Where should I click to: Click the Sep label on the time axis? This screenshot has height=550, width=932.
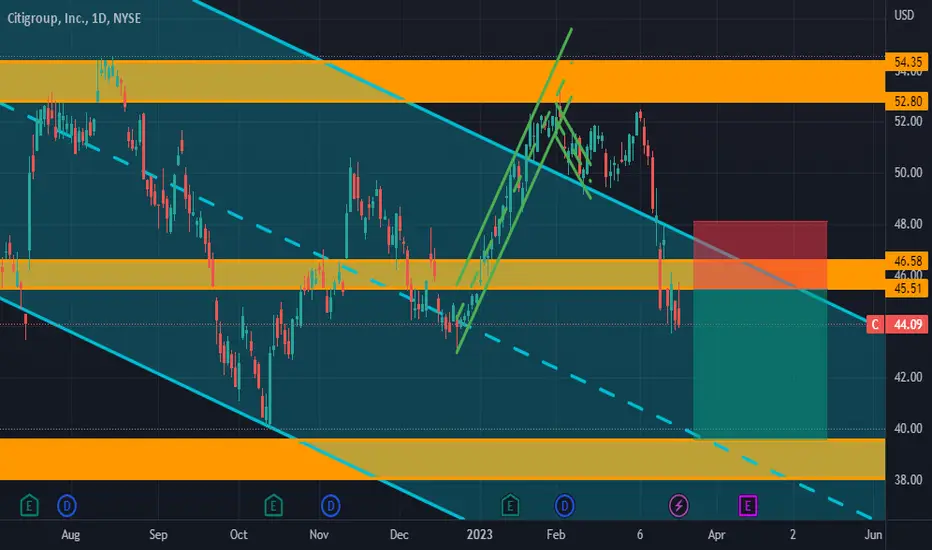[158, 535]
